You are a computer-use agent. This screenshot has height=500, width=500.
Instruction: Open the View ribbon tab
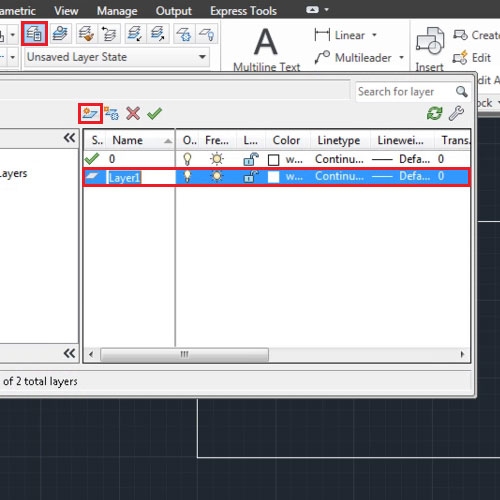pos(66,11)
